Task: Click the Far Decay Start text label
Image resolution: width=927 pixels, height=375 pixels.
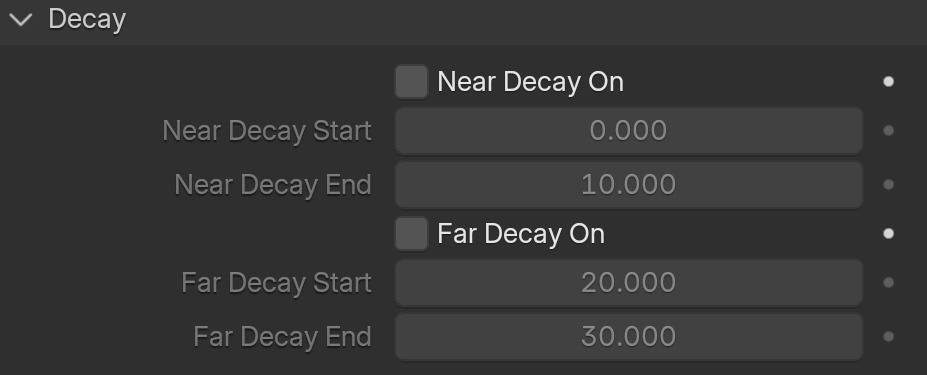Action: (x=276, y=283)
